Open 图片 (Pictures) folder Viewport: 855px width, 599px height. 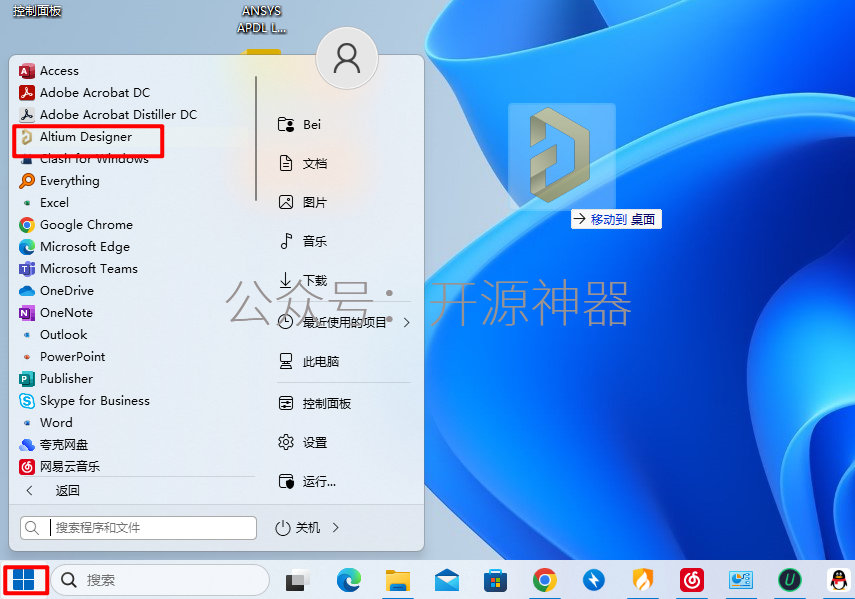click(x=303, y=203)
